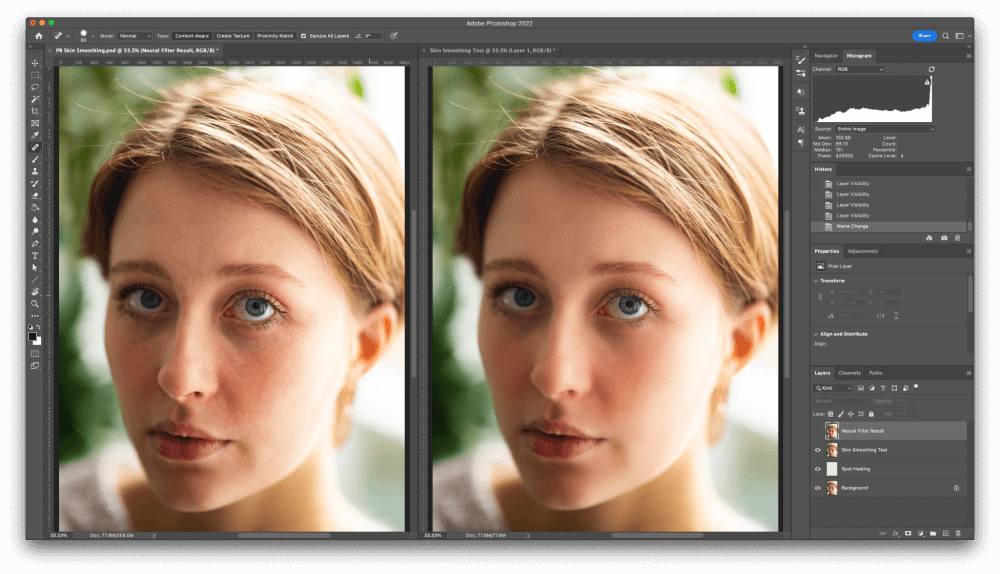Toggle the Sample All Layers checkbox
Viewport: 1000px width, 574px height.
pyautogui.click(x=304, y=36)
